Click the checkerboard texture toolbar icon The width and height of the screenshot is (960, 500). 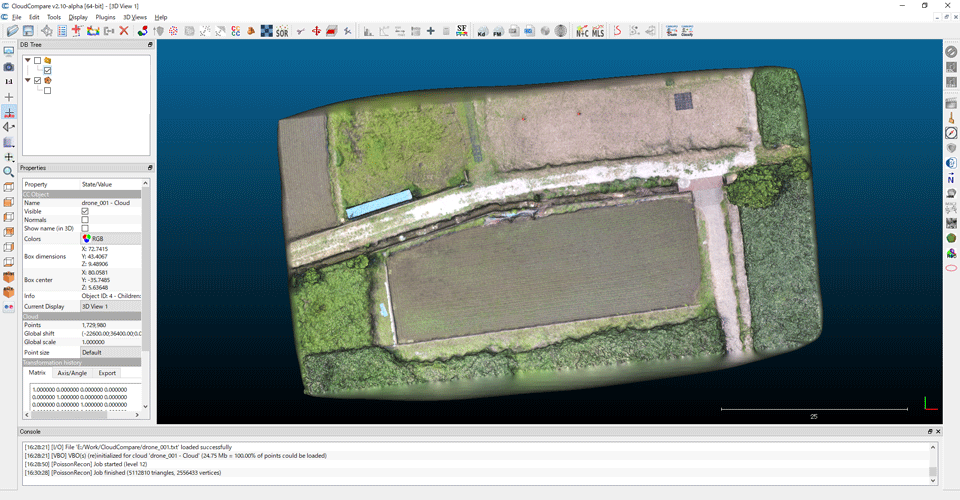[x=266, y=31]
